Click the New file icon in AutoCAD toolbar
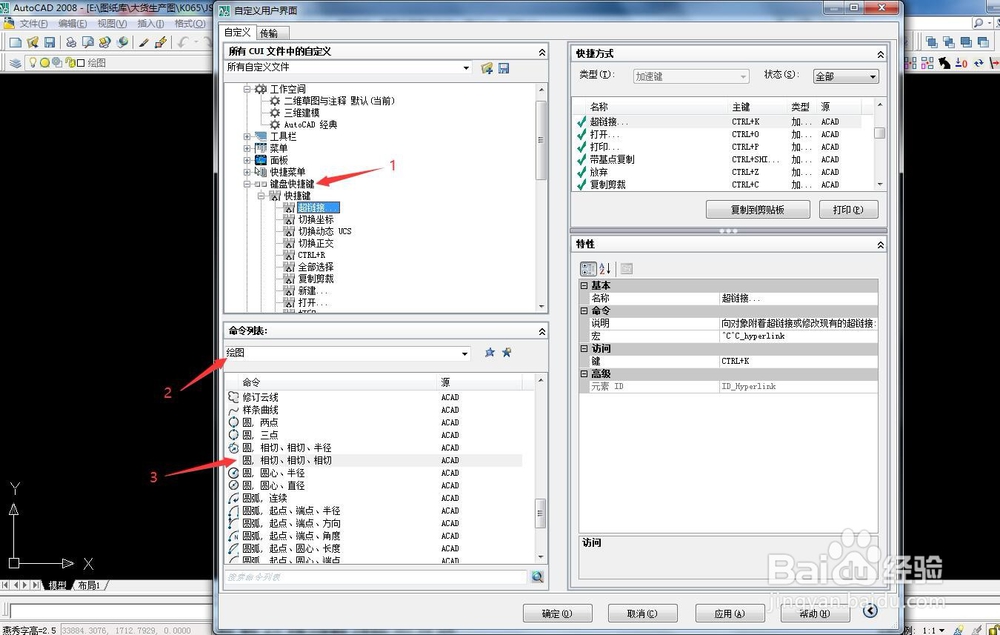Screen dimensions: 1000x635 pyautogui.click(x=15, y=42)
